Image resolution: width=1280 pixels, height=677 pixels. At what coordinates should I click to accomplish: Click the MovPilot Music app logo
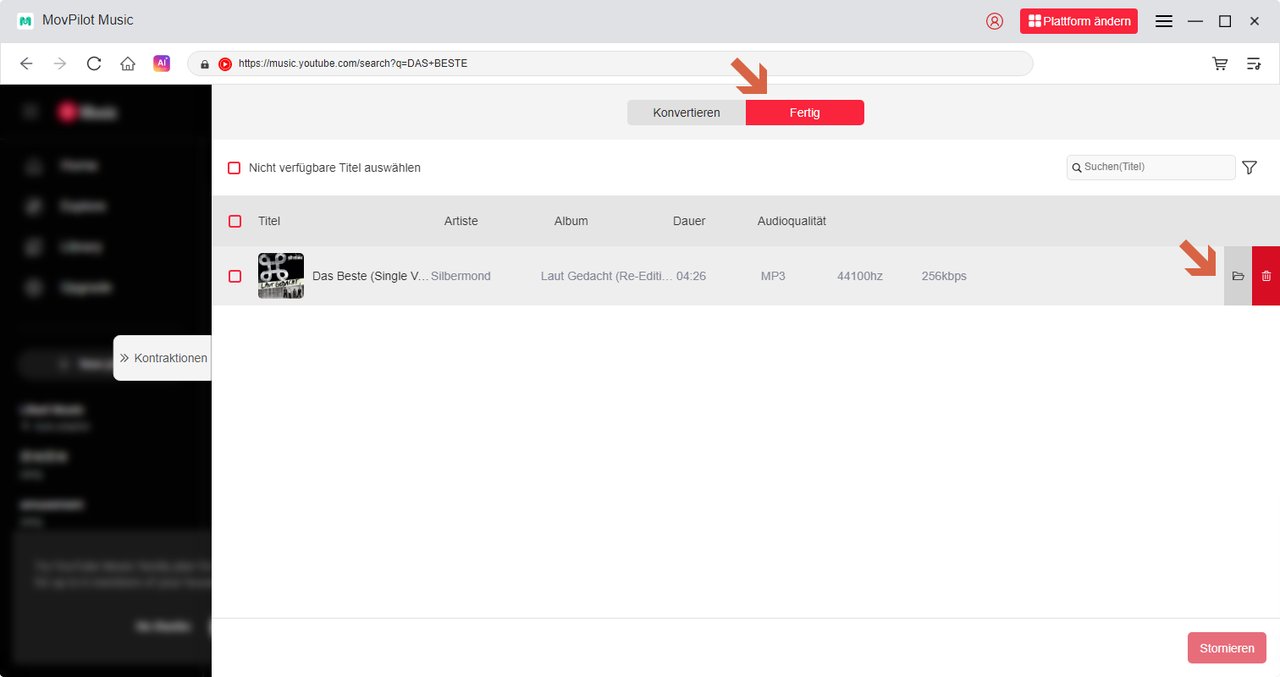click(26, 21)
